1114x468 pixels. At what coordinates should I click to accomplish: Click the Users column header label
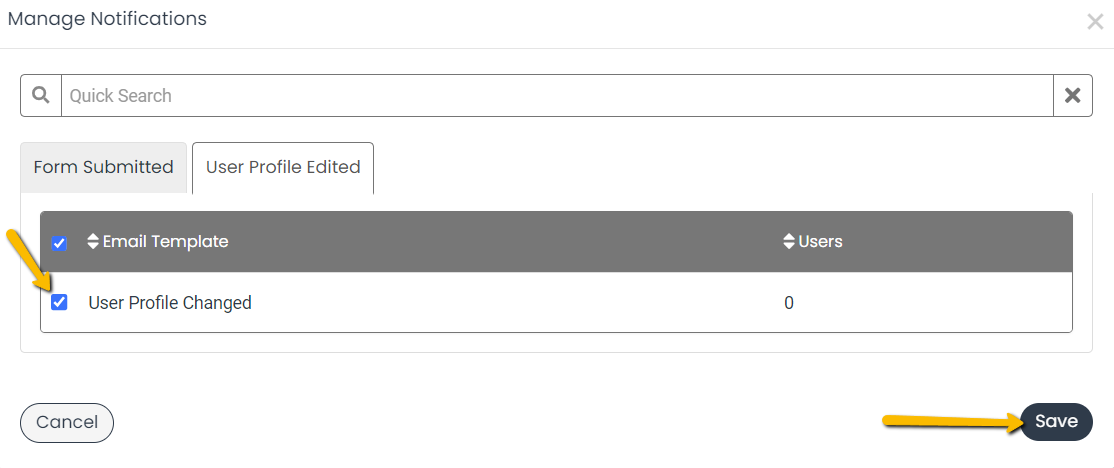click(821, 241)
